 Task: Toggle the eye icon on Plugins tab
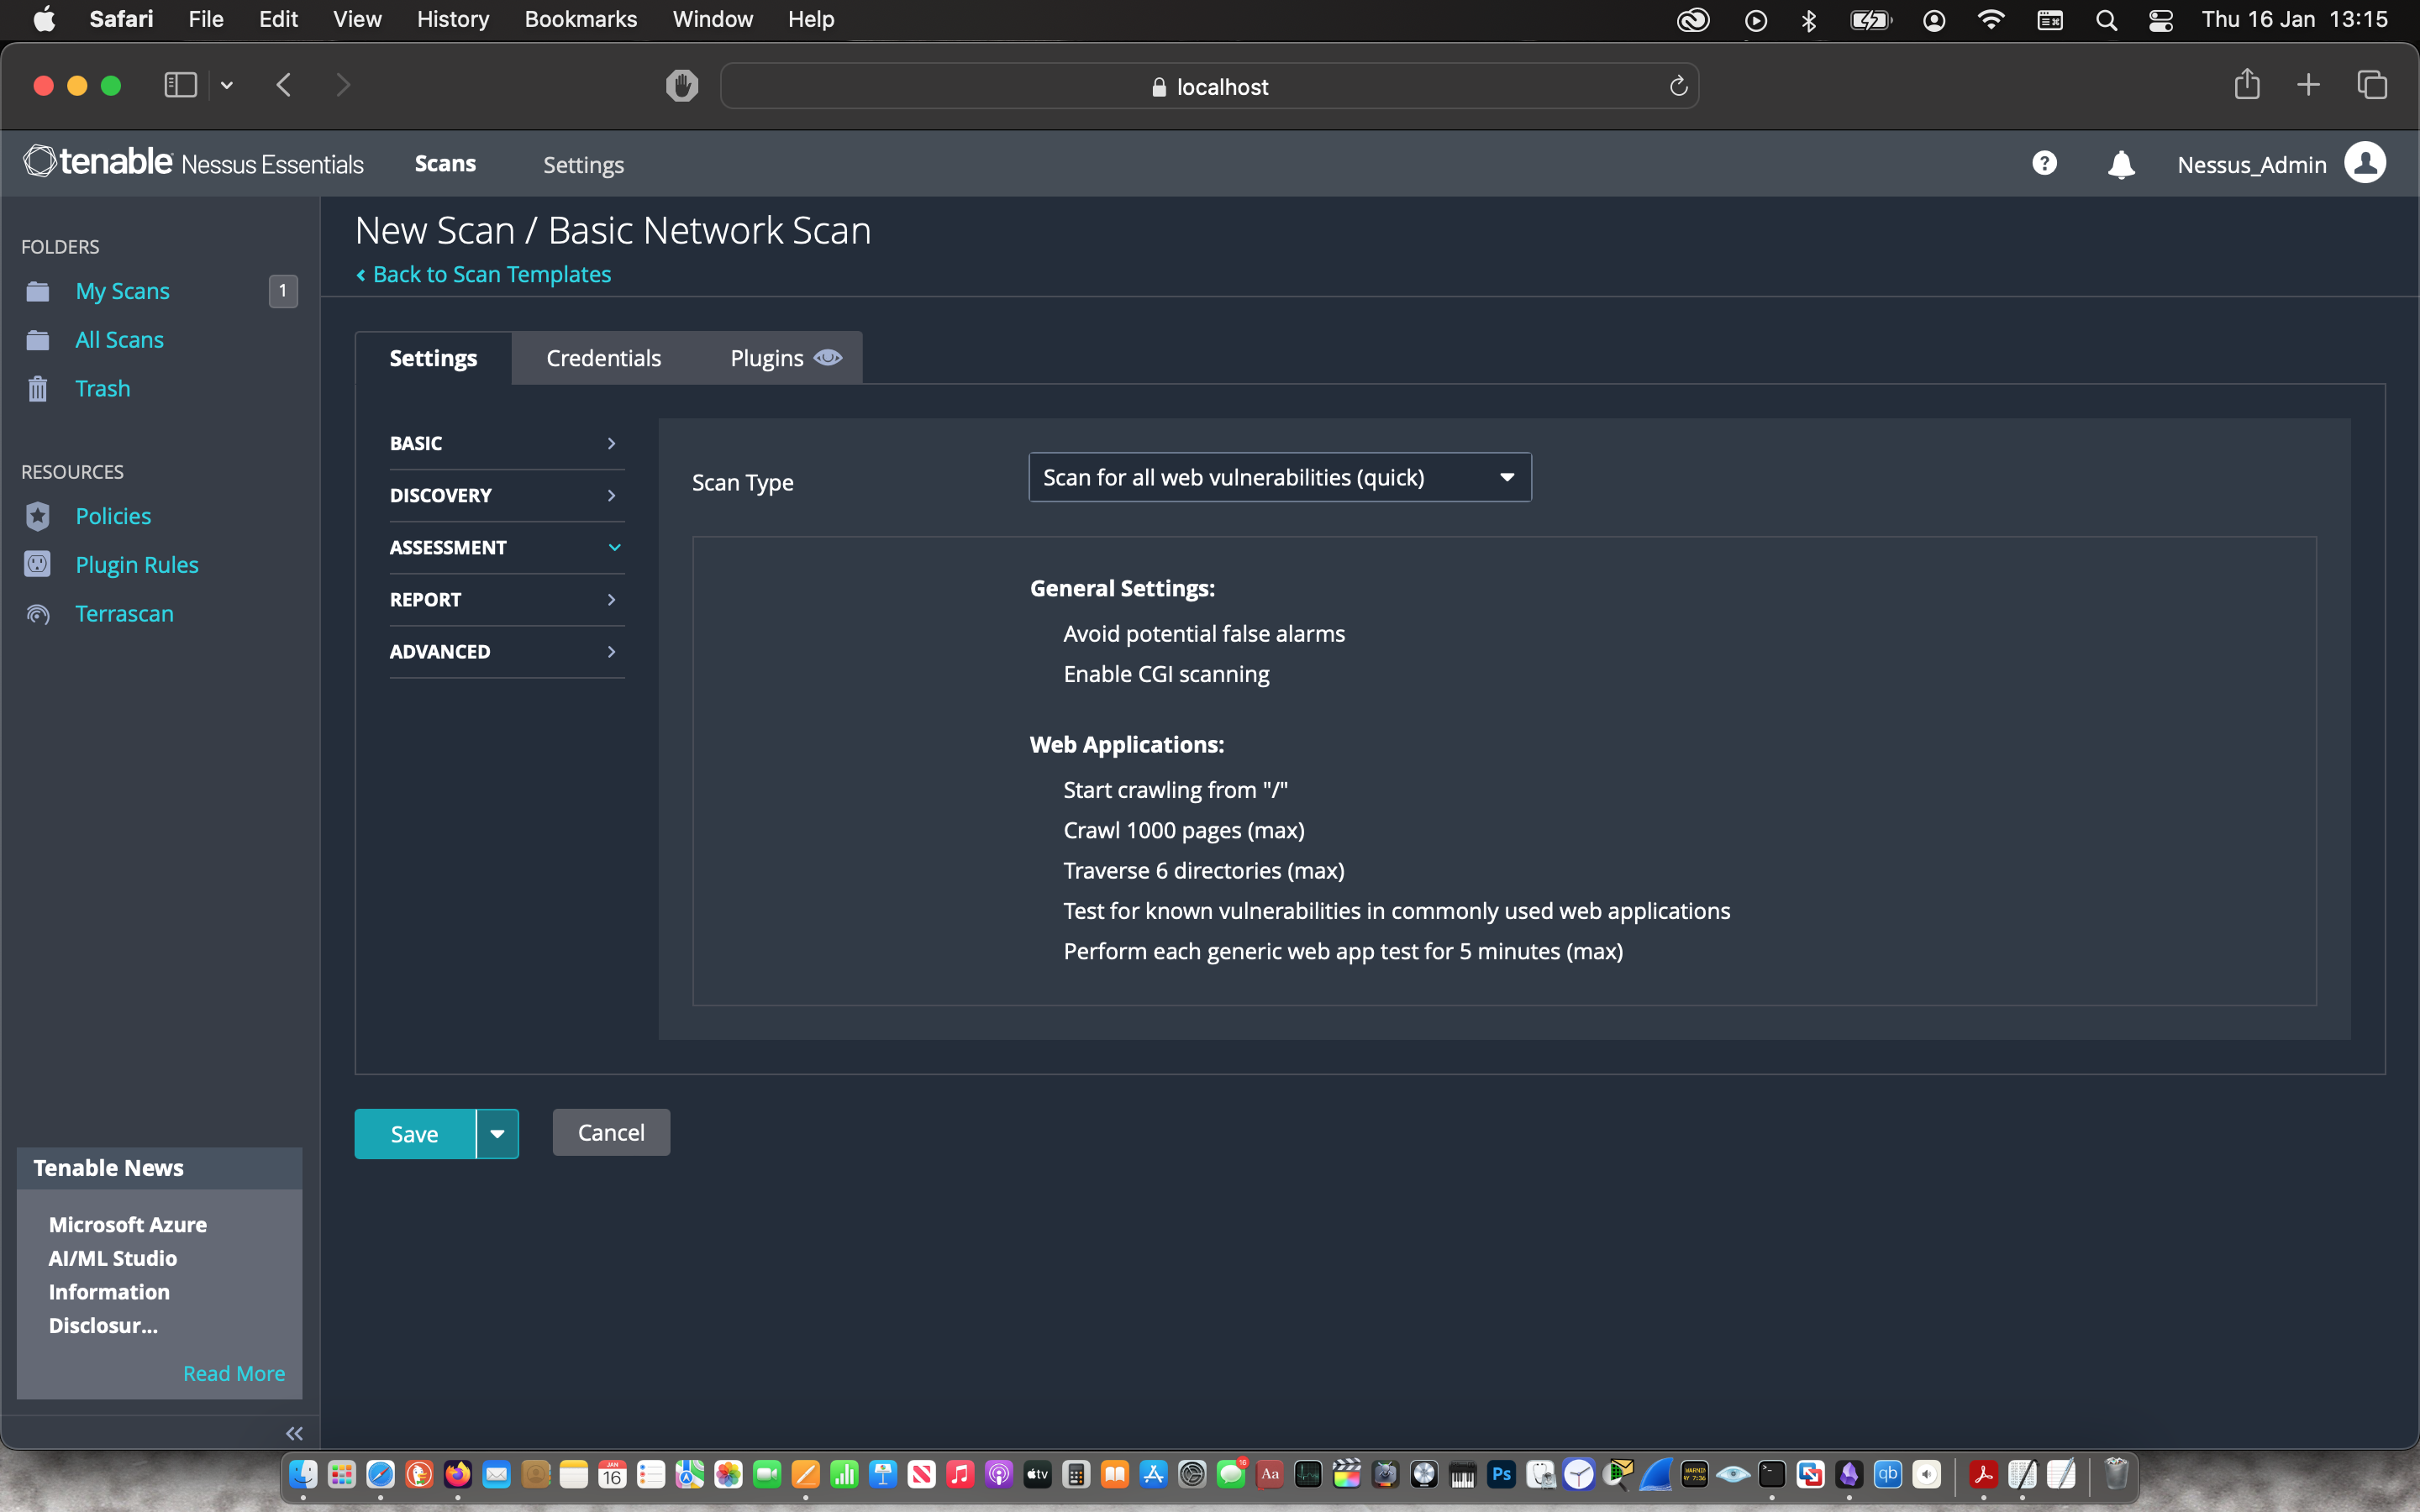(x=828, y=358)
